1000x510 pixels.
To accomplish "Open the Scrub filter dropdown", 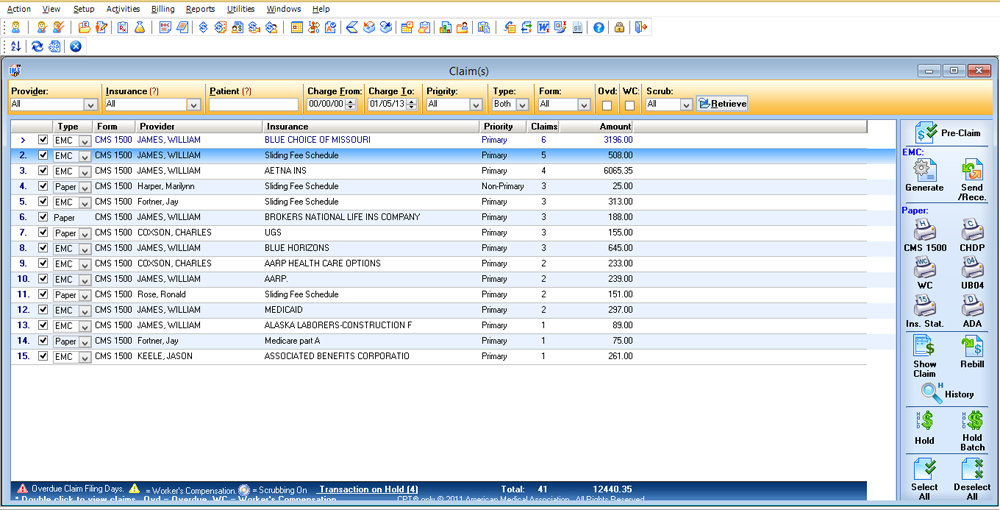I will coord(685,104).
